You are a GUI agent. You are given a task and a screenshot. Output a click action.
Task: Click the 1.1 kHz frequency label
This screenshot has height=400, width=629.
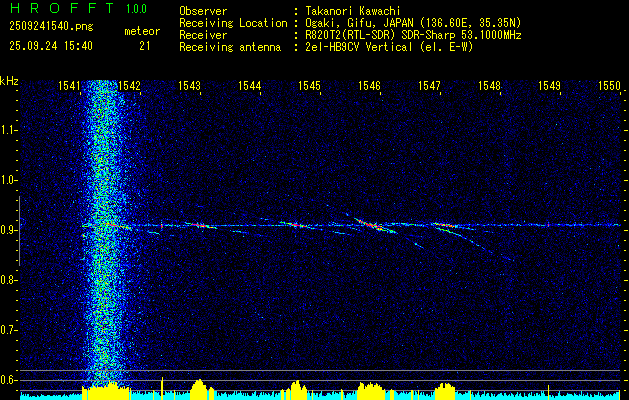8,130
